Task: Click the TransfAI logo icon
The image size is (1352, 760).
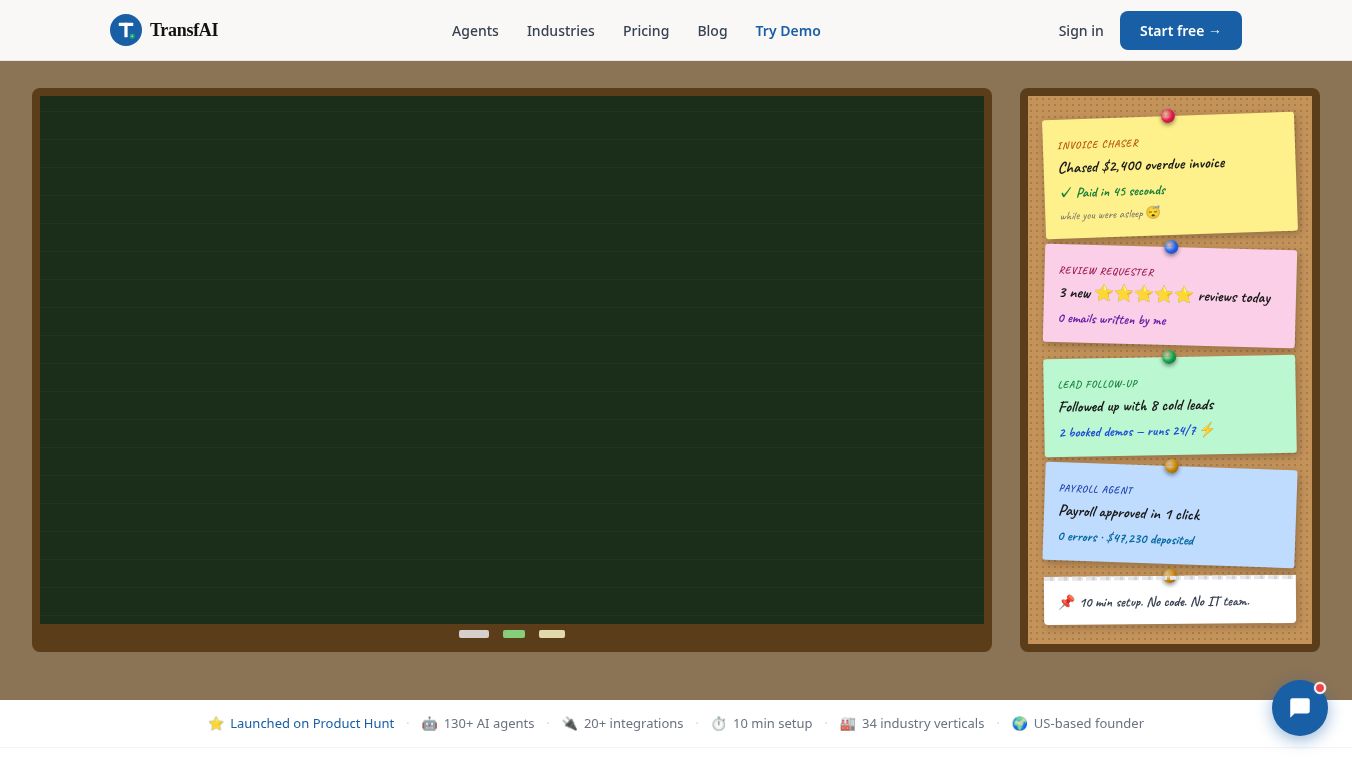Action: 126,30
